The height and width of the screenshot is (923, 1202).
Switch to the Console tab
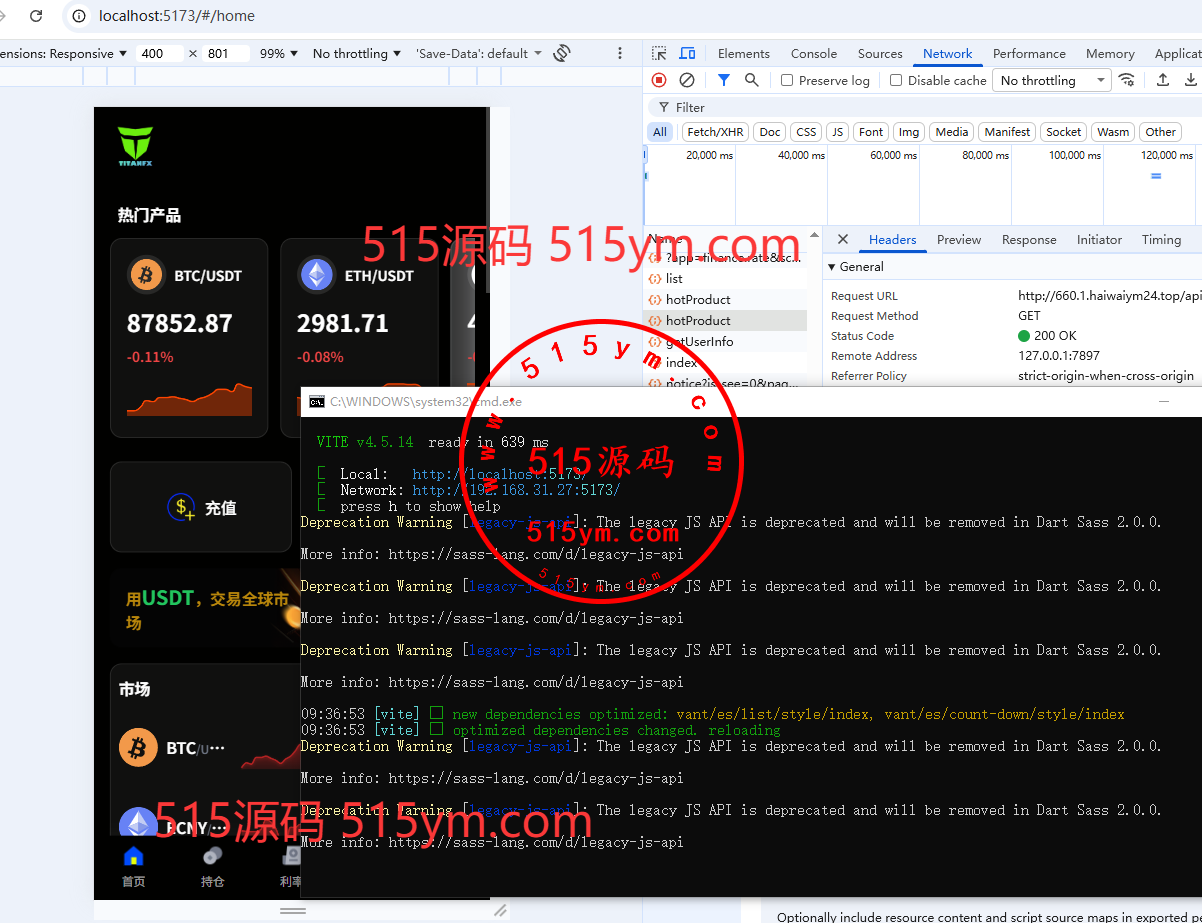click(813, 54)
